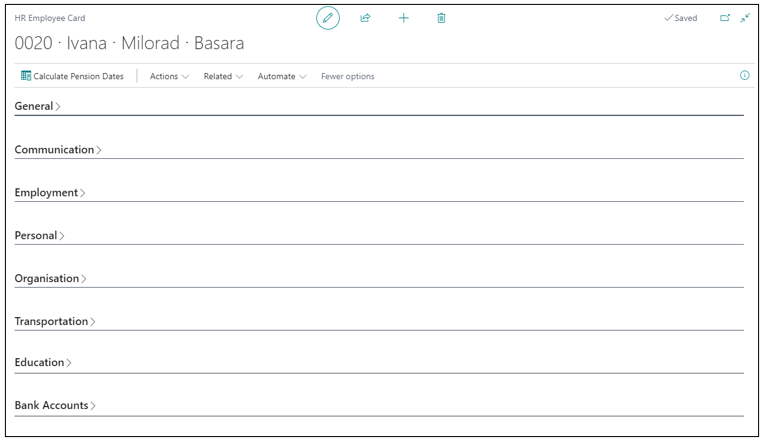Open the Actions dropdown menu
Screen dimensions: 765x442
point(169,76)
